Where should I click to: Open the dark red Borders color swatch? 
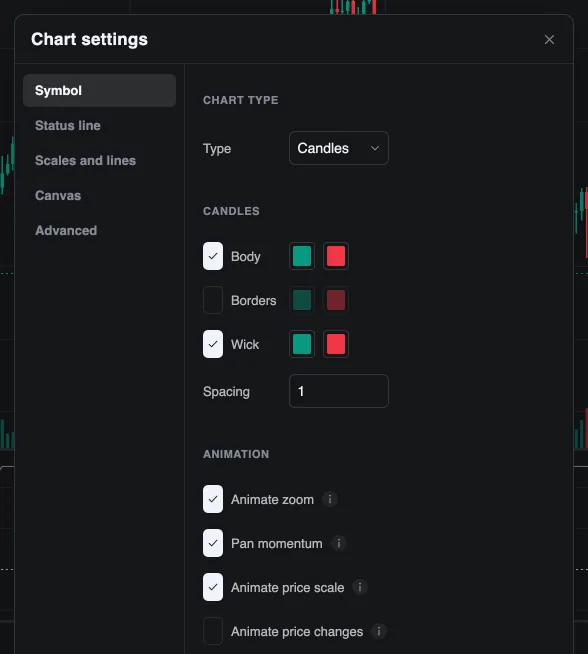tap(336, 300)
